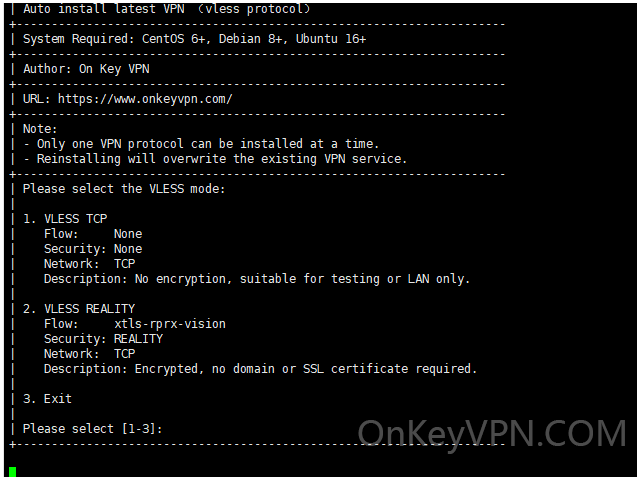Click 'Flow: xtls-rprx-vision' text

coord(135,324)
